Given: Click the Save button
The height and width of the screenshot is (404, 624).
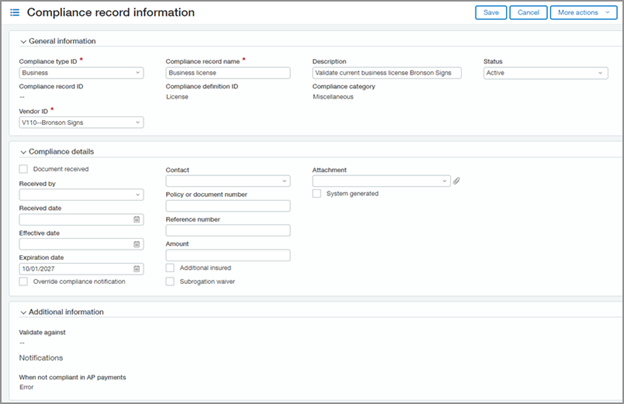Looking at the screenshot, I should (x=490, y=13).
